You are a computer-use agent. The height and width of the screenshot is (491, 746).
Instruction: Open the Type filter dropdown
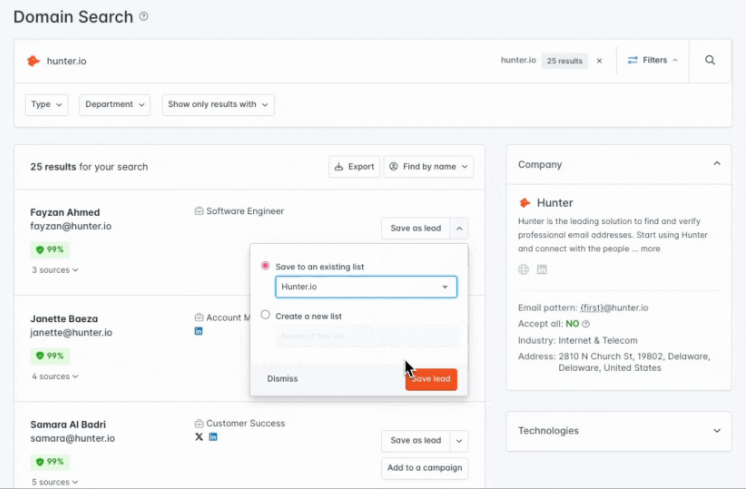pyautogui.click(x=47, y=105)
